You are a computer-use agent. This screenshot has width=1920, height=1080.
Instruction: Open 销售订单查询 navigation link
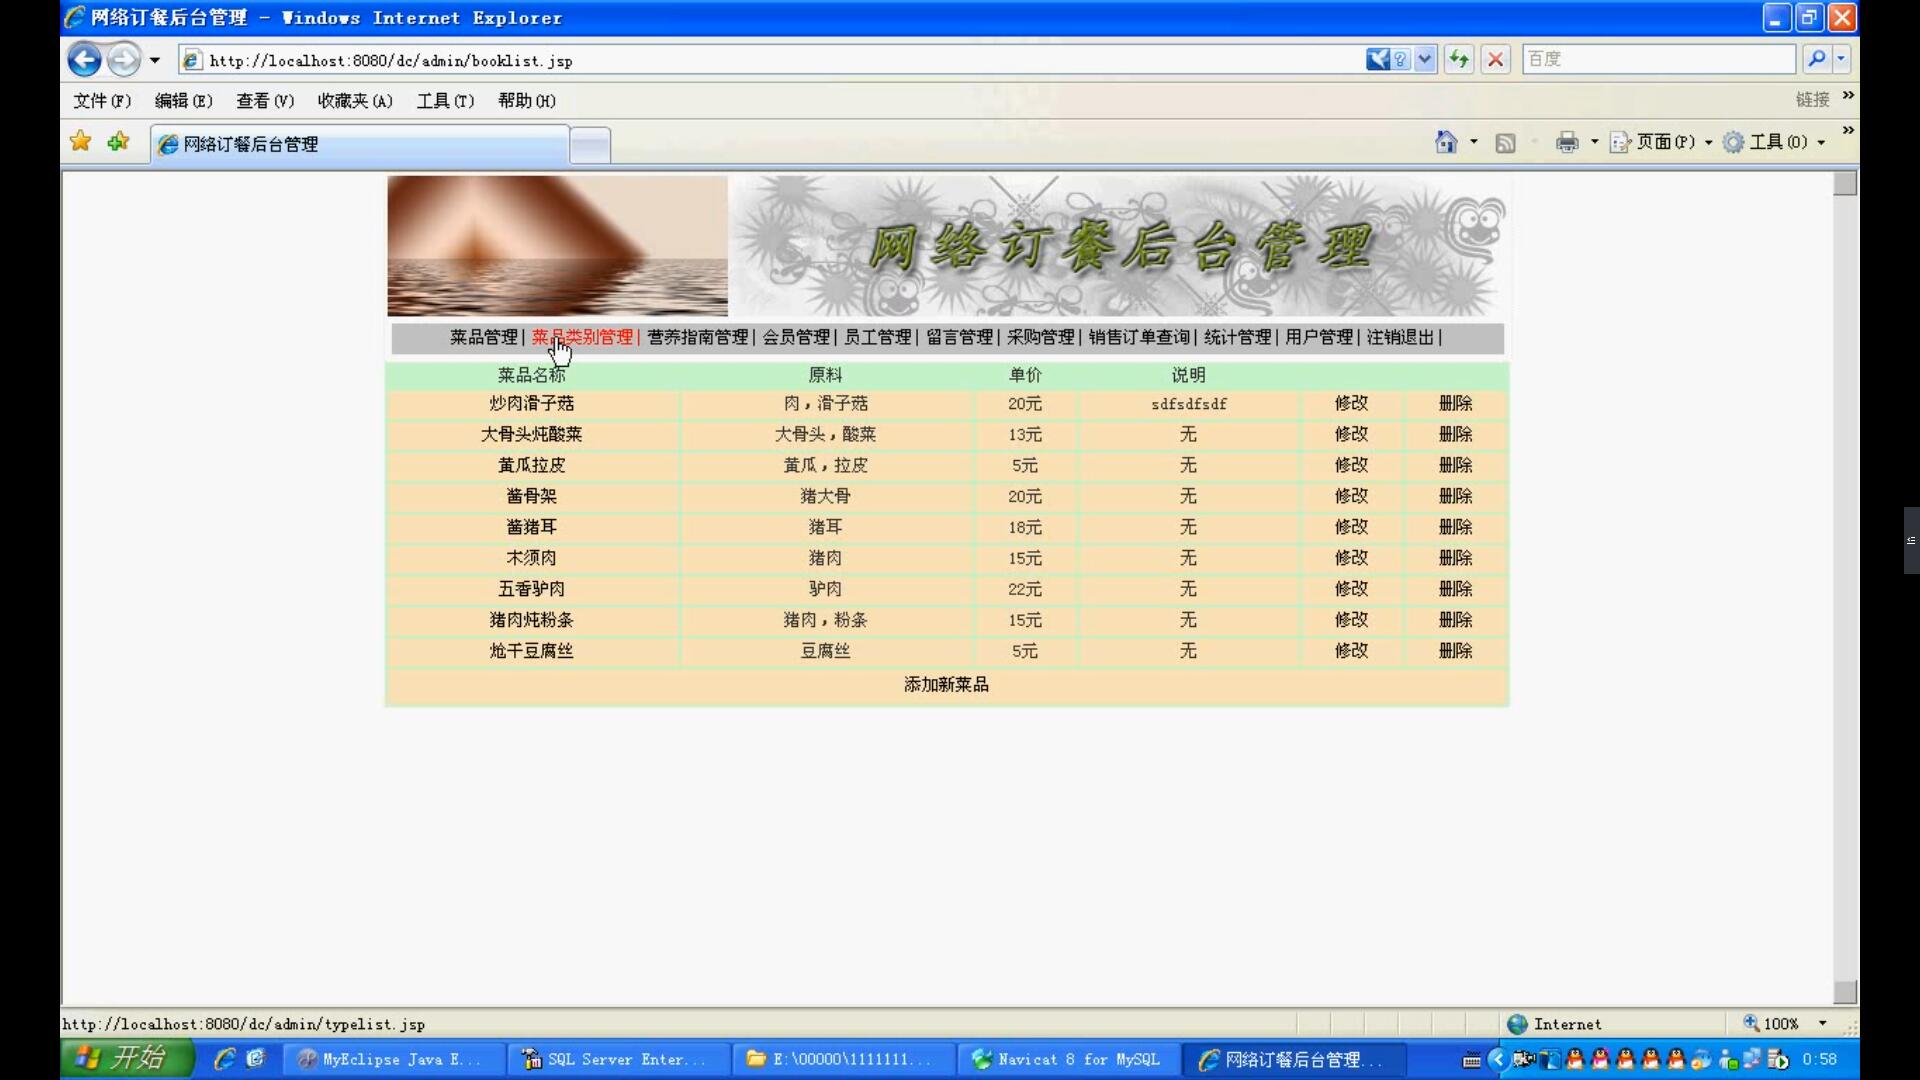(x=1139, y=338)
